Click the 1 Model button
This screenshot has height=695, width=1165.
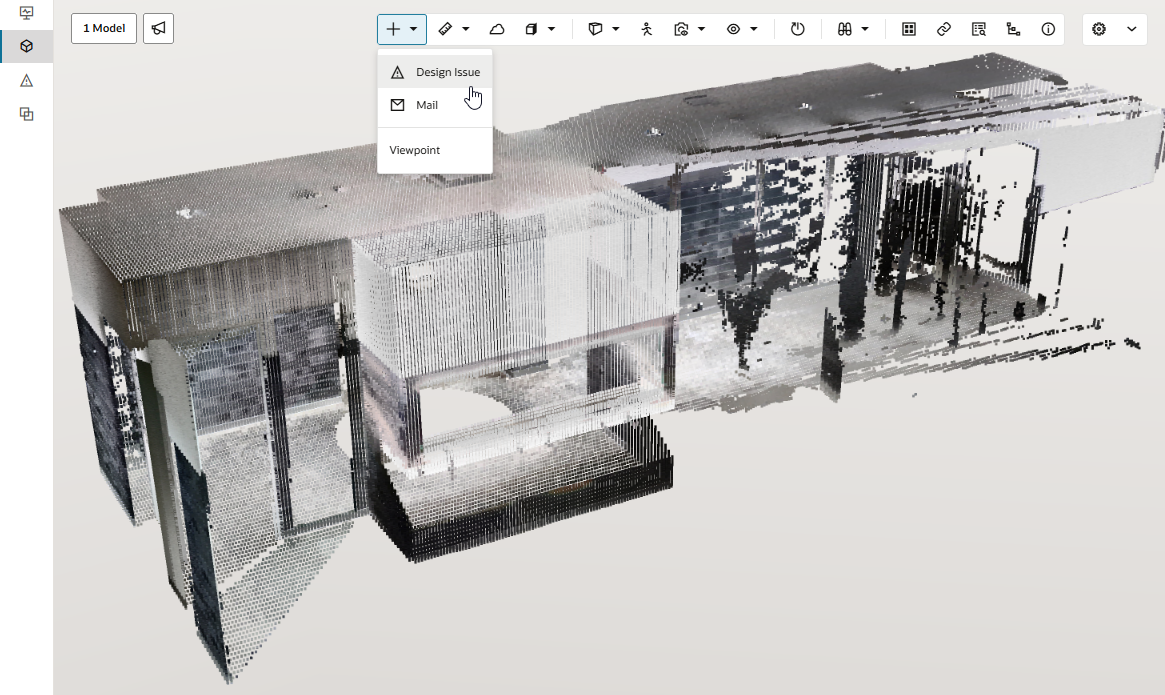[x=104, y=28]
